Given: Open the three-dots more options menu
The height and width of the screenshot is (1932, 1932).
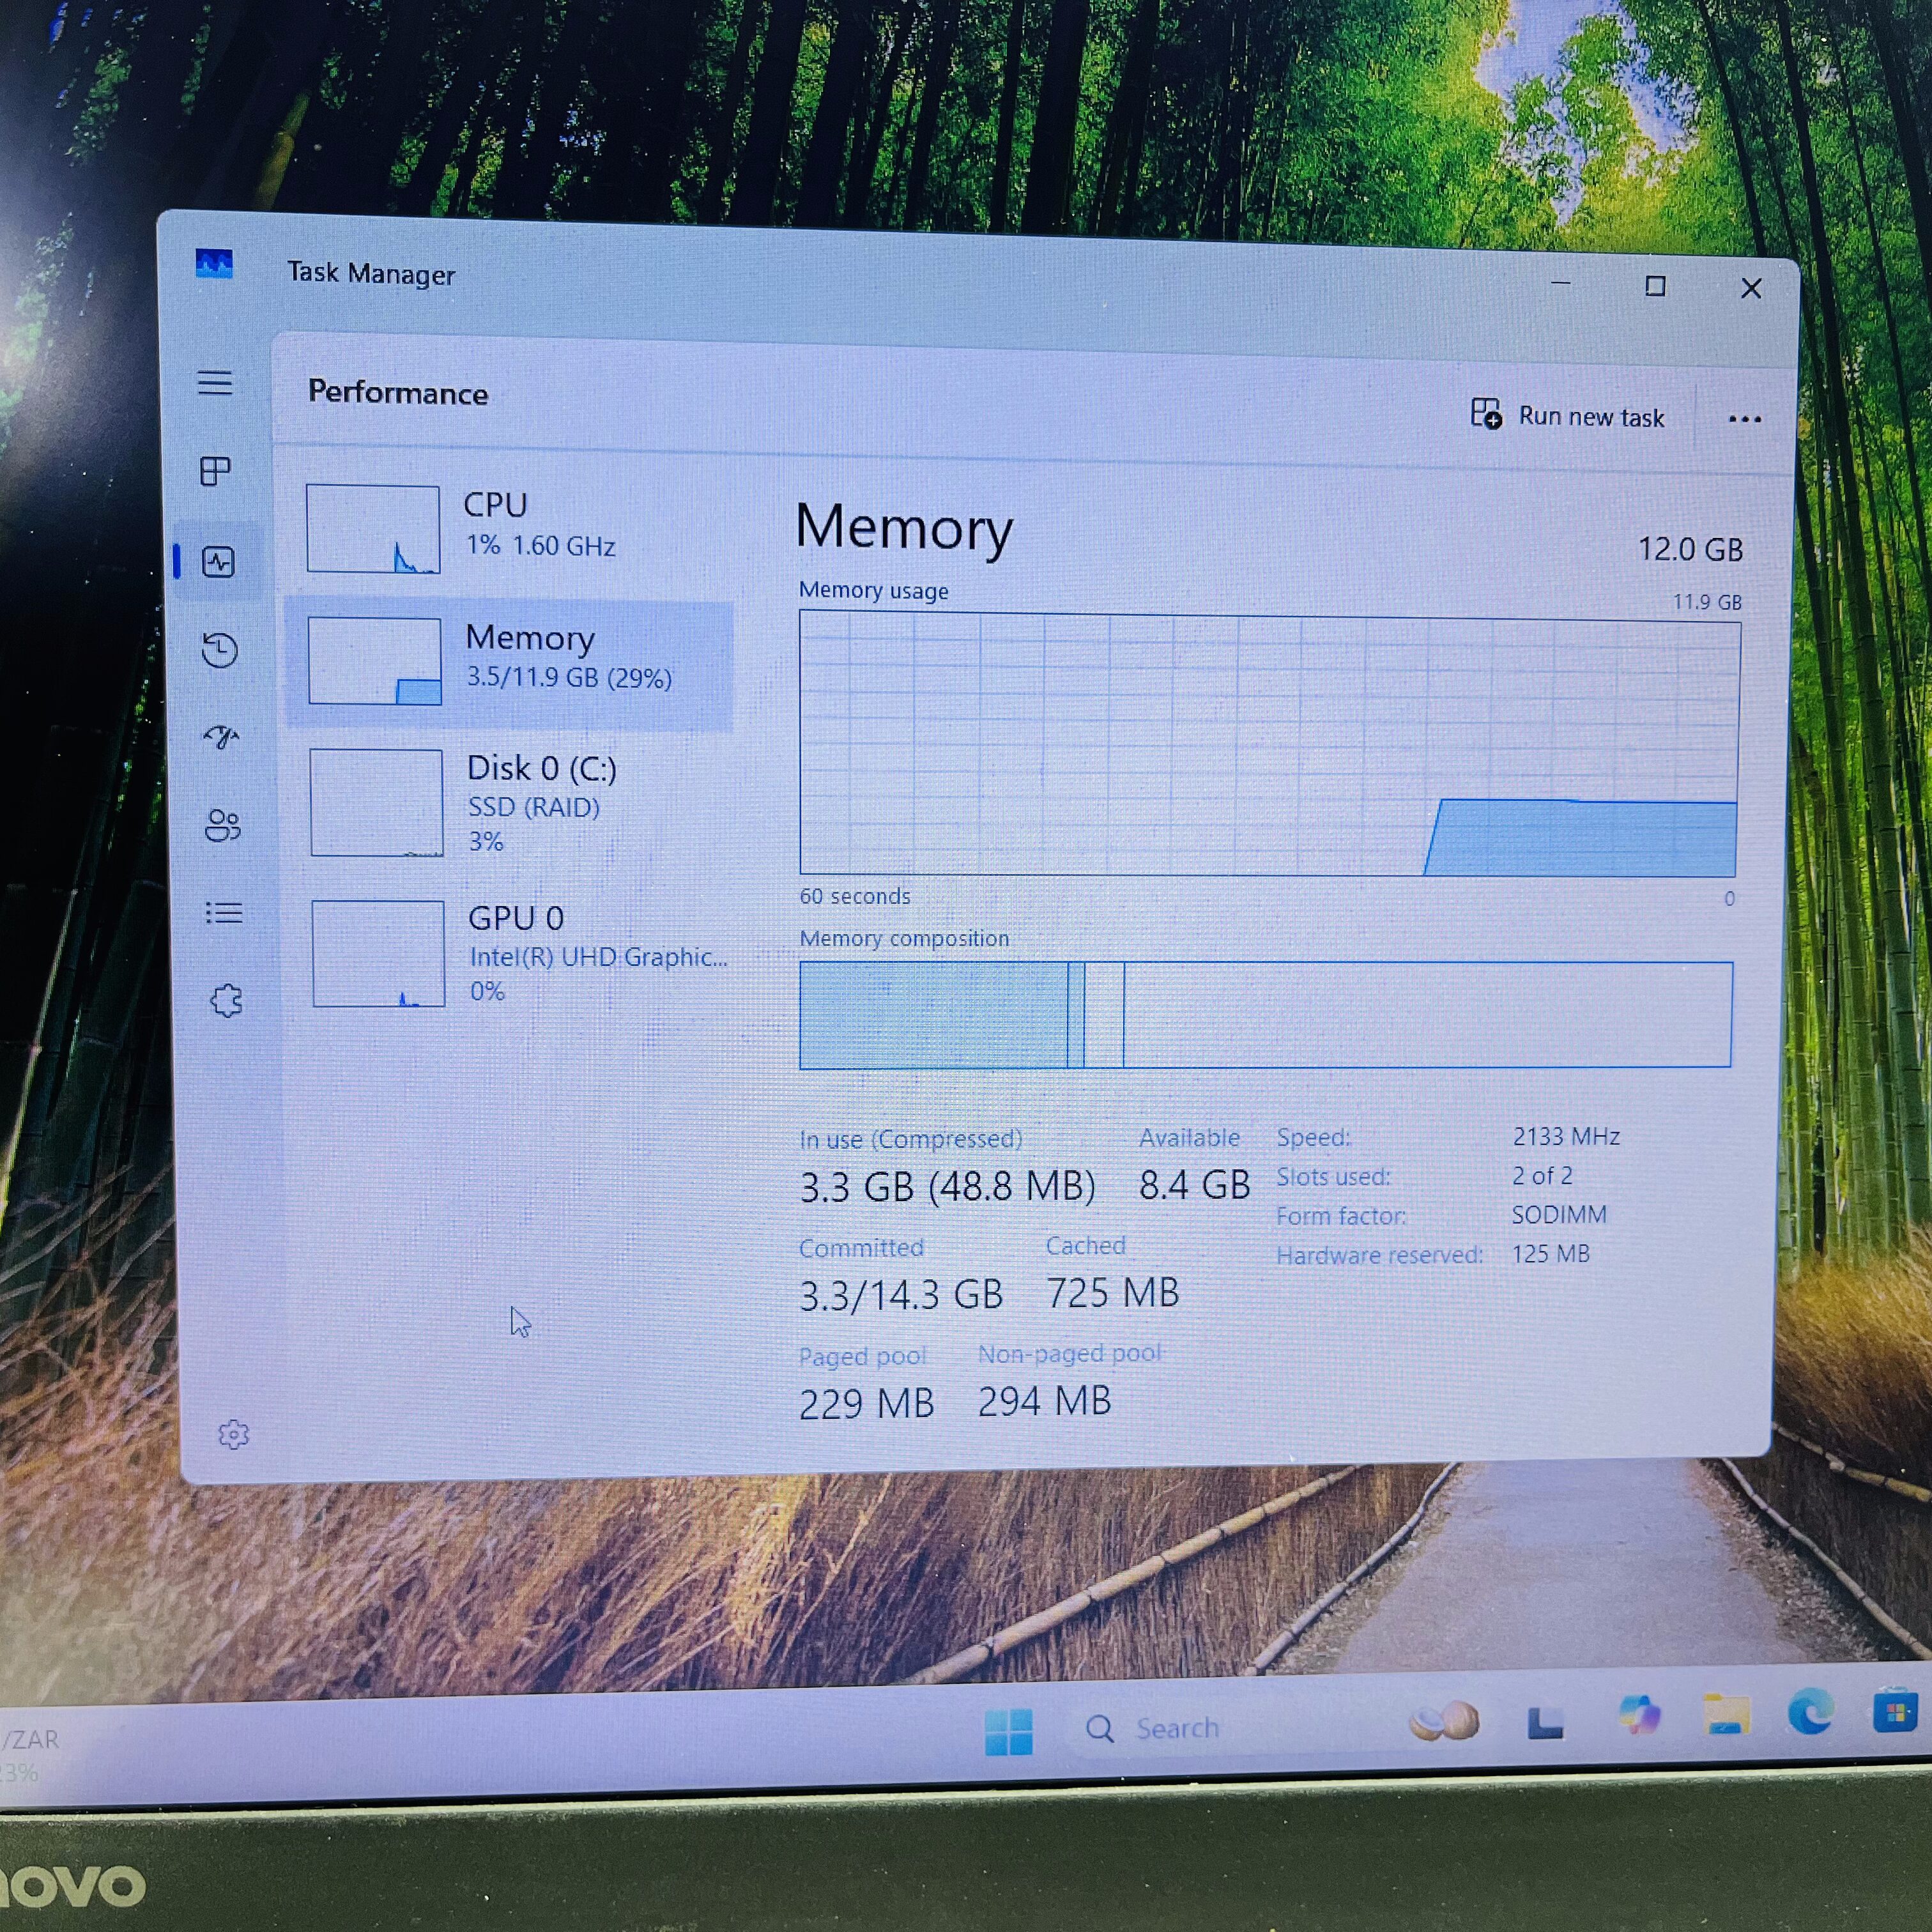Looking at the screenshot, I should coord(1745,419).
